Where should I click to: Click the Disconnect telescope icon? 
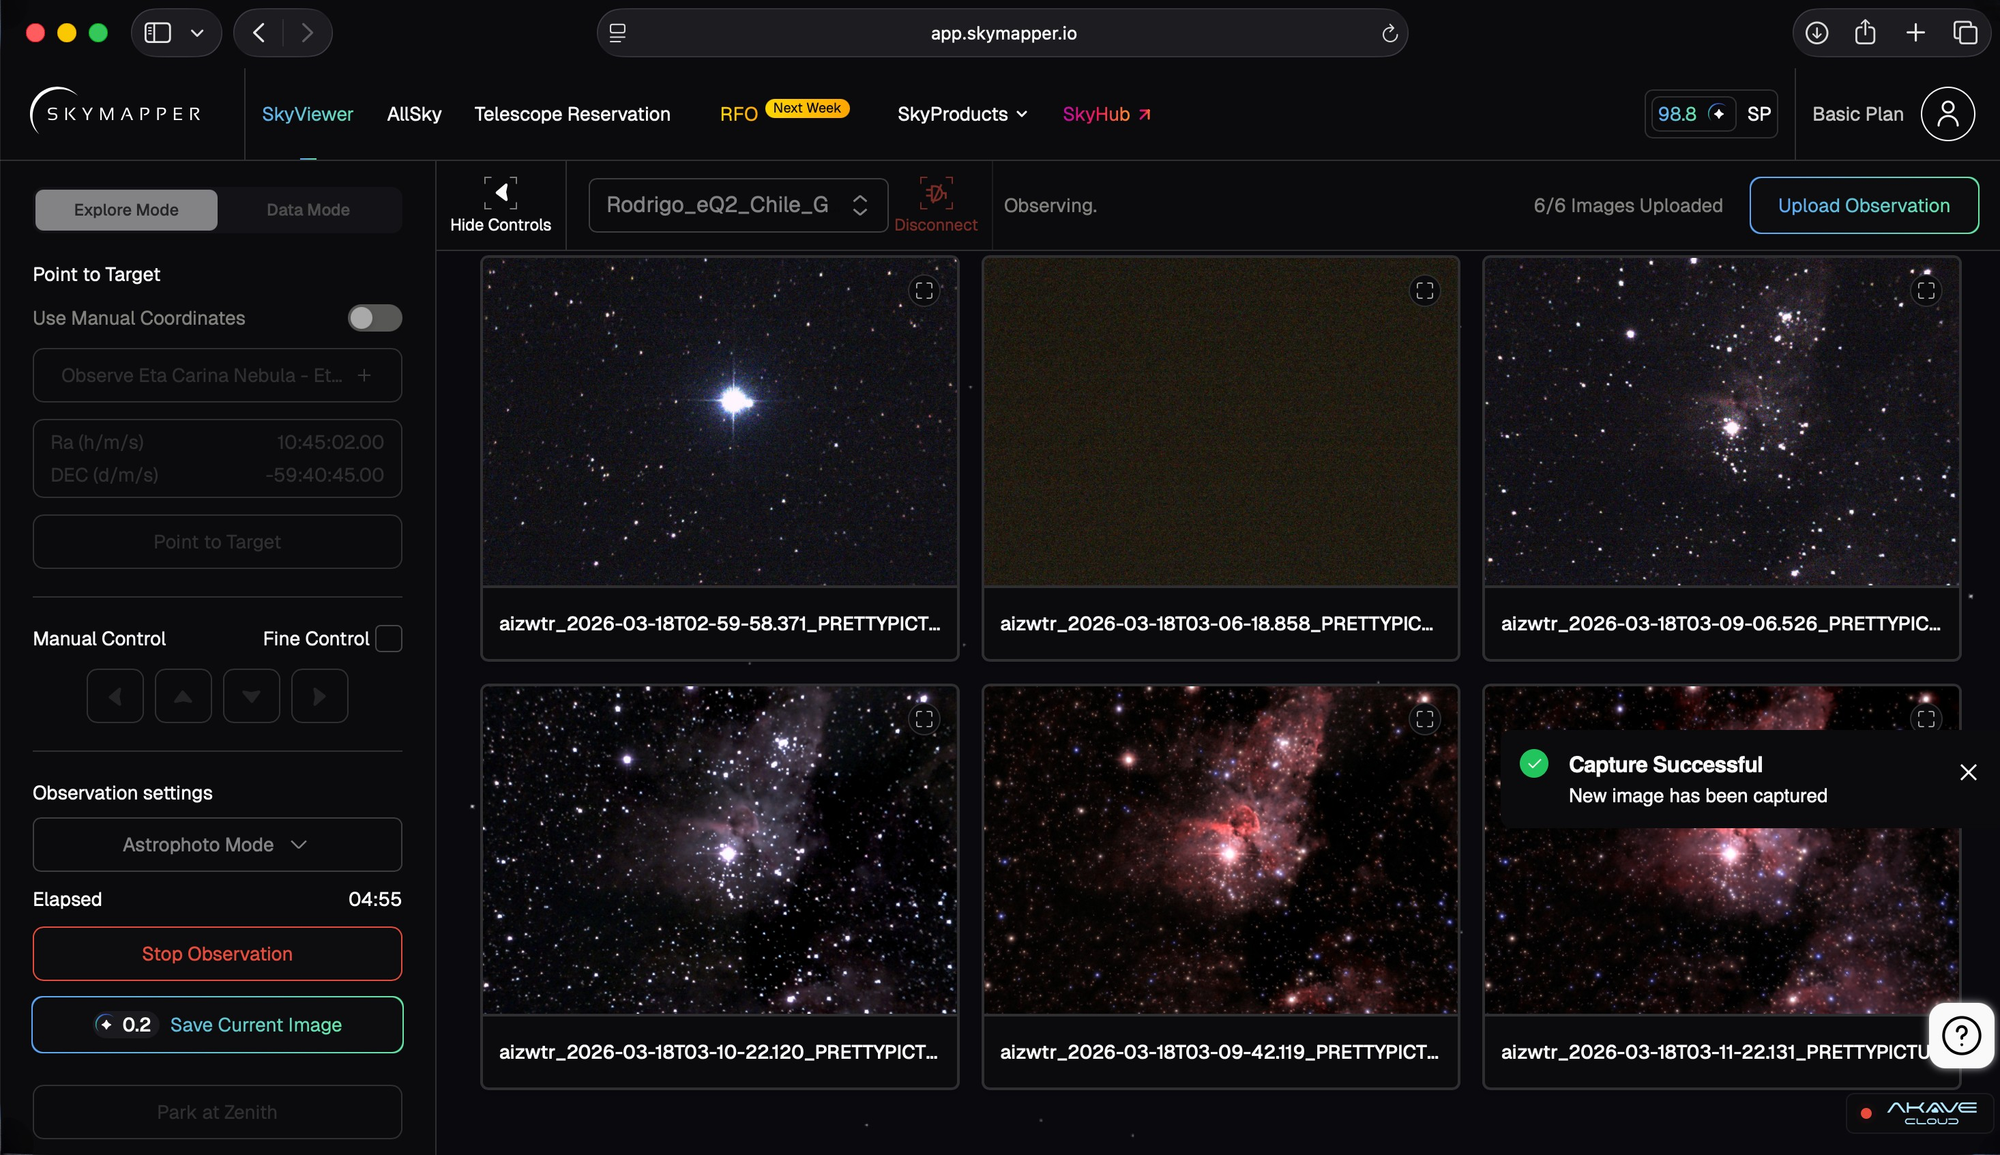935,194
